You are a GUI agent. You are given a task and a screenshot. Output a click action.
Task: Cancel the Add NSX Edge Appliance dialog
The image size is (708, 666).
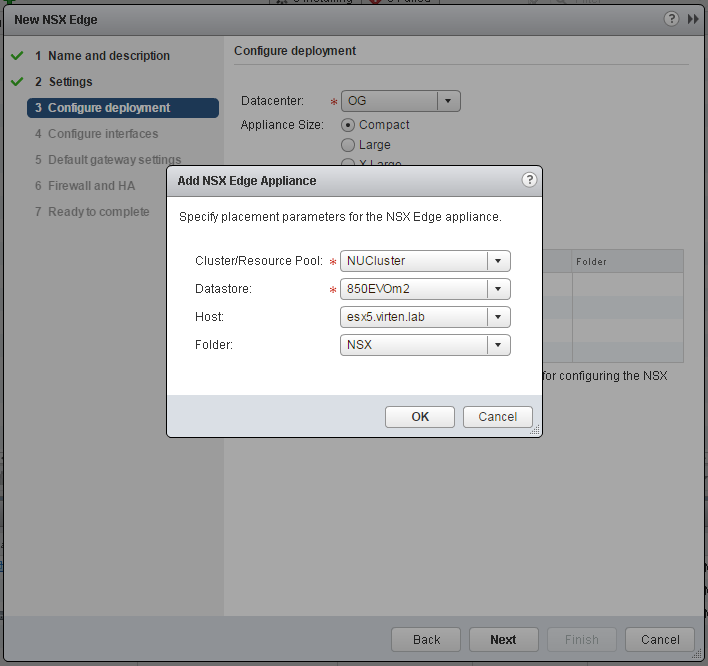coord(498,417)
